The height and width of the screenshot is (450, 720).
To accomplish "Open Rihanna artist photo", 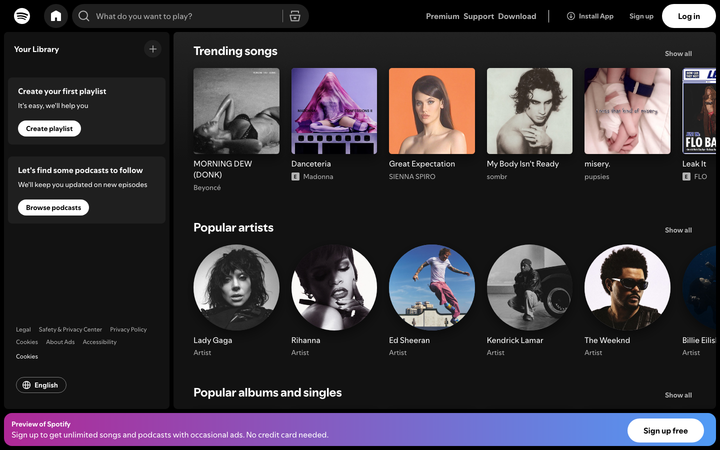I will click(x=334, y=287).
